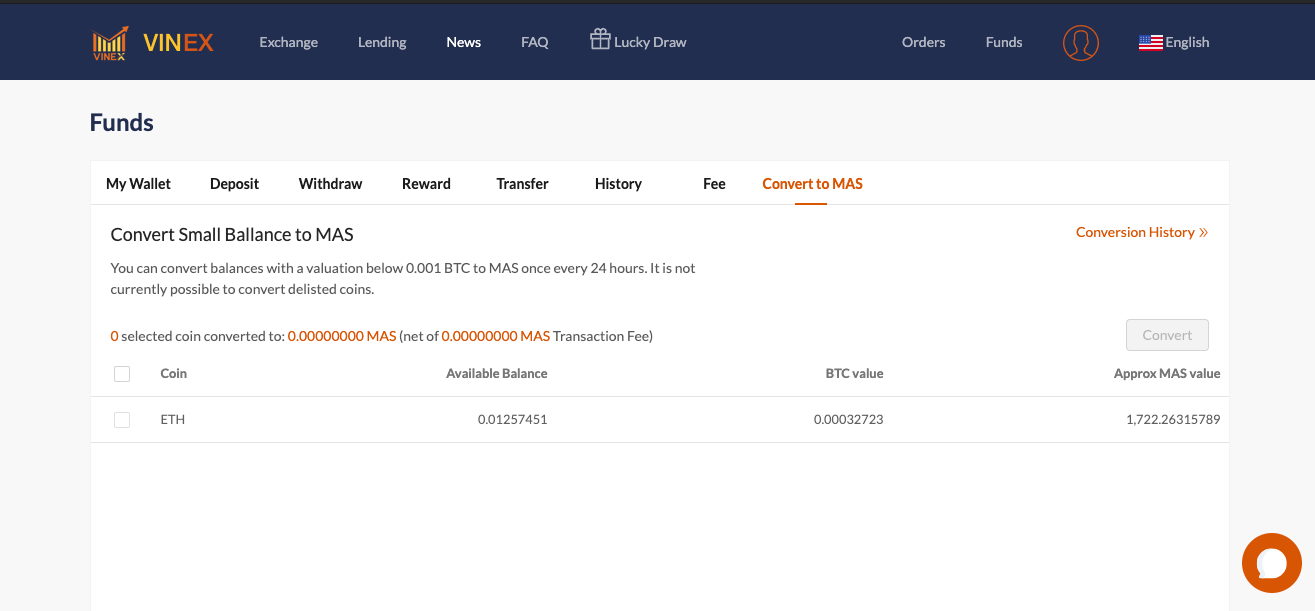
Task: Open the user profile avatar icon
Action: click(x=1081, y=42)
